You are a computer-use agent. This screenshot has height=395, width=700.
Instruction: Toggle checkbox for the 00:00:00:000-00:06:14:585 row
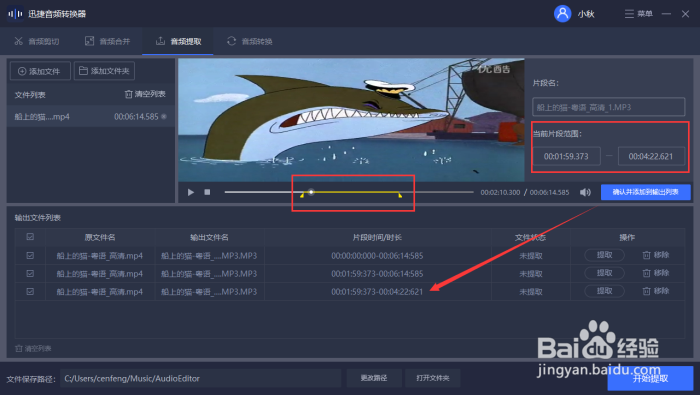(30, 256)
